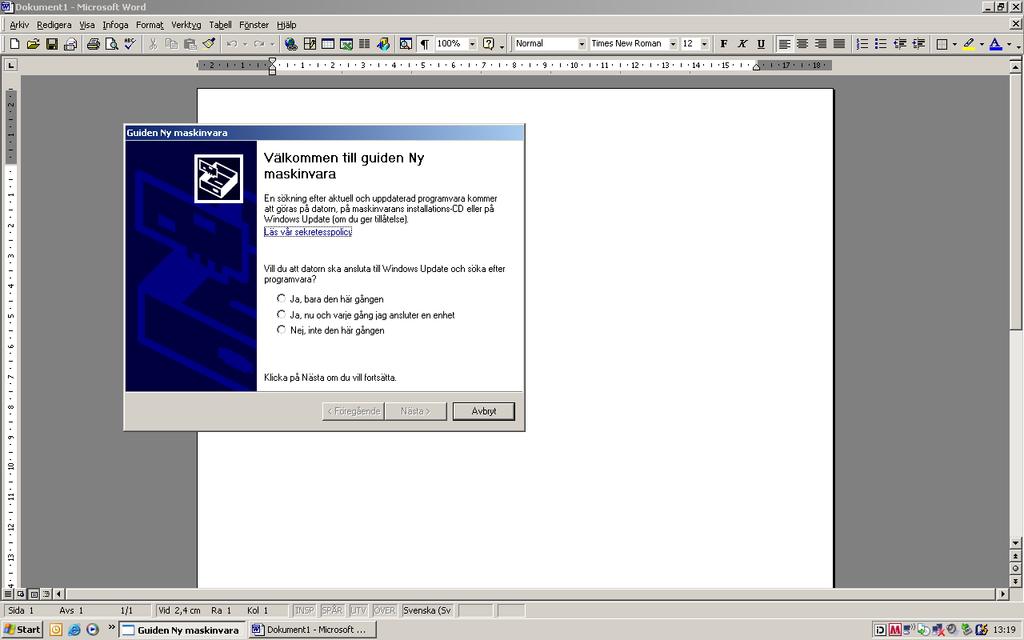Click the Svenska language status indicator
The height and width of the screenshot is (640, 1024).
tap(427, 611)
